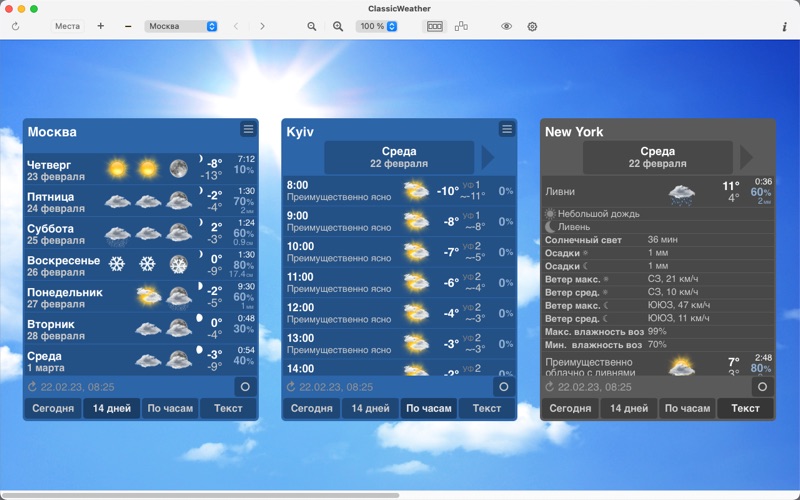
Task: Switch Москва widget to Сегодня tab
Action: 53,408
